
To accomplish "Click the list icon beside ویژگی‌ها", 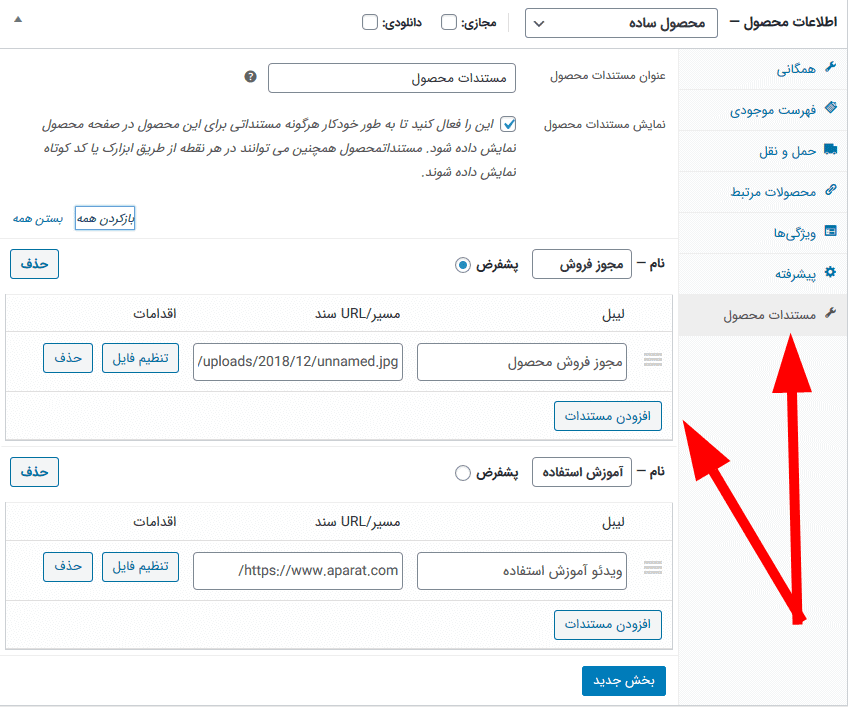I will point(830,231).
